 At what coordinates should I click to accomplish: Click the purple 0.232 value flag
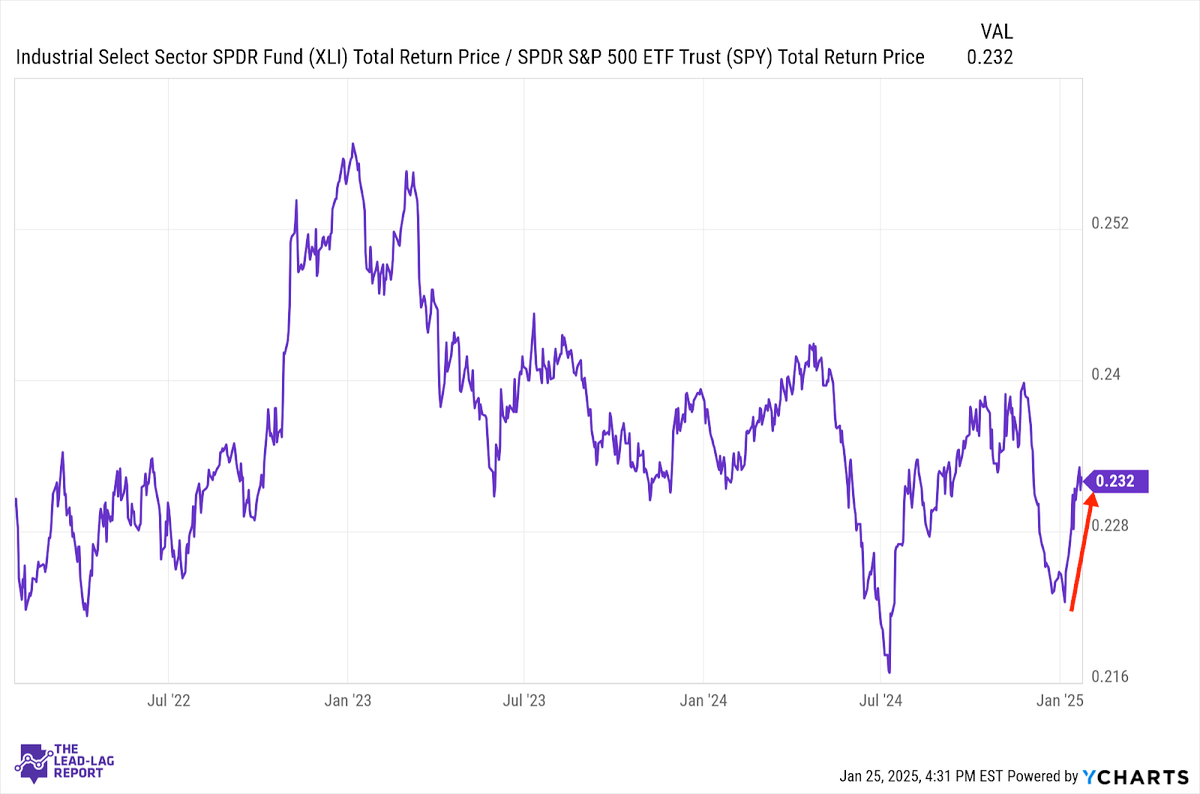(1115, 481)
